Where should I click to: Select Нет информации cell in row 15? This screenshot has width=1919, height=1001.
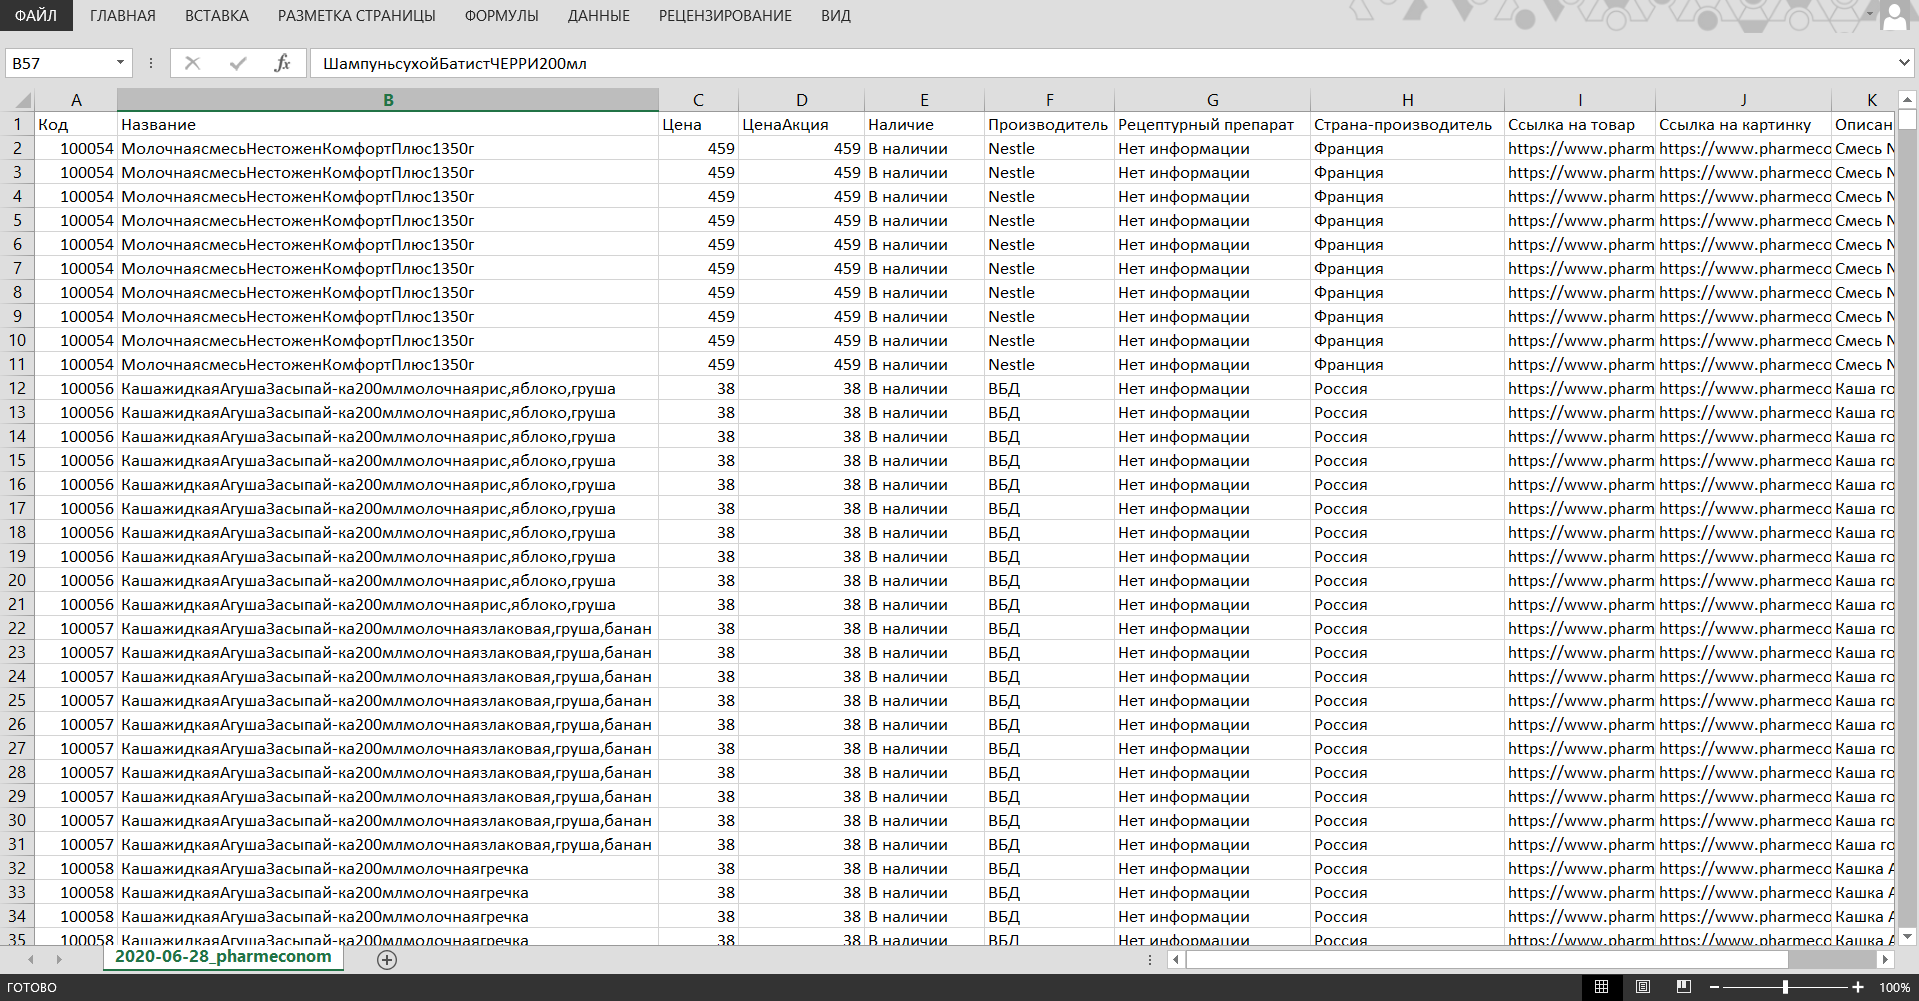tap(1212, 460)
